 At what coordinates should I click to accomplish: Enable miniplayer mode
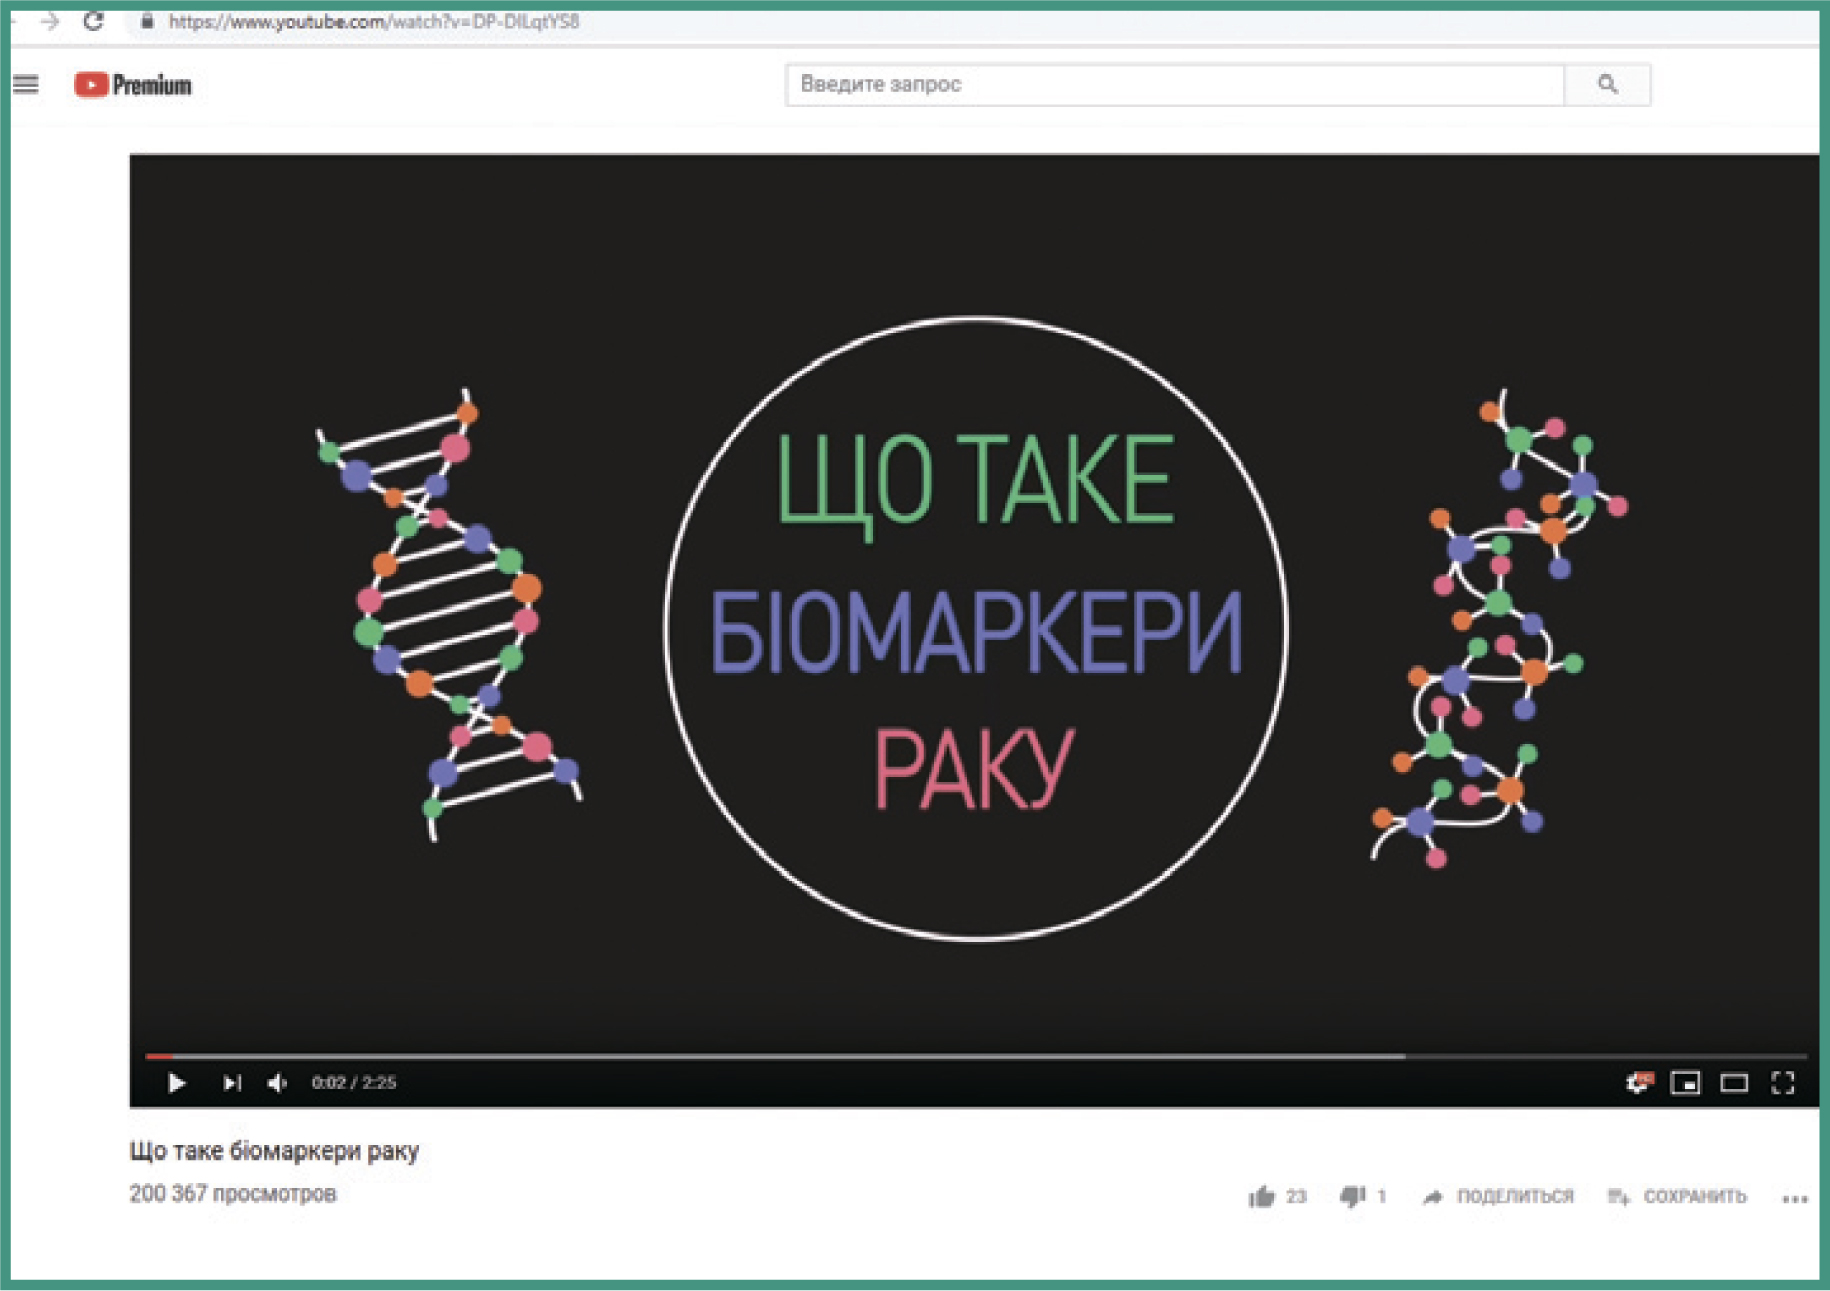click(x=1686, y=1083)
